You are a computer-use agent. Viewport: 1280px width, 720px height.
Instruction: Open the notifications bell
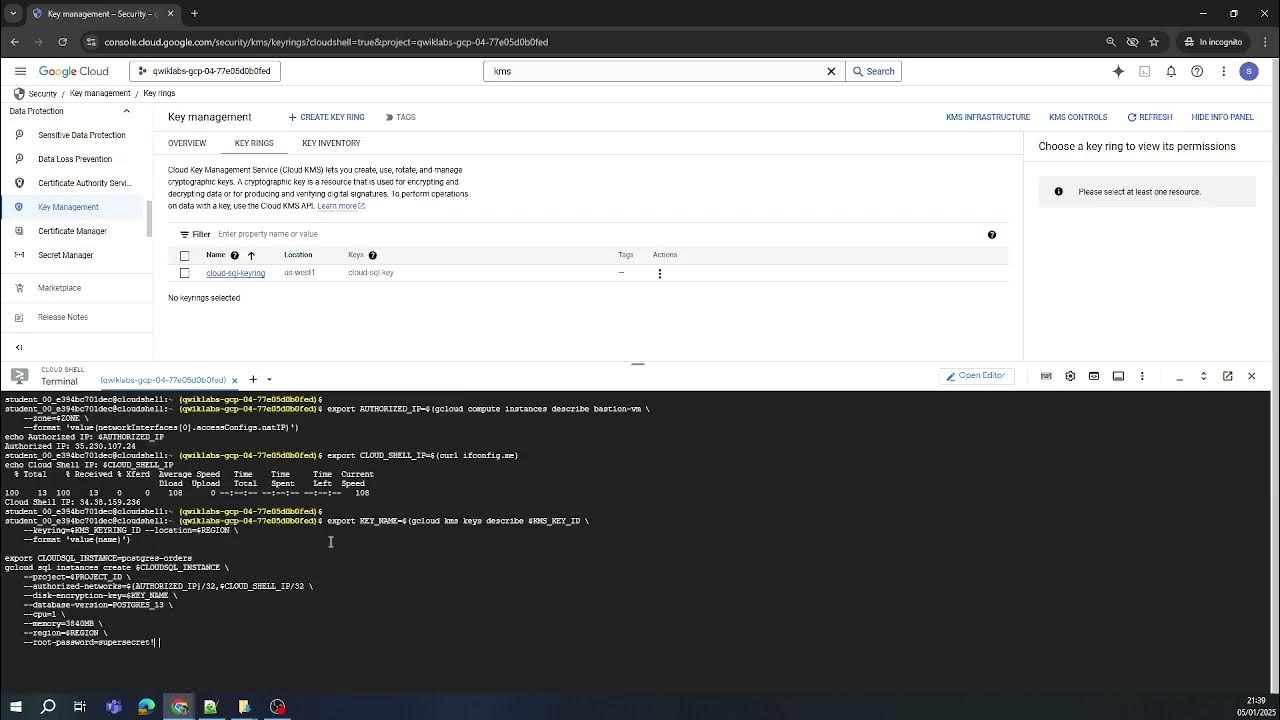[1171, 71]
